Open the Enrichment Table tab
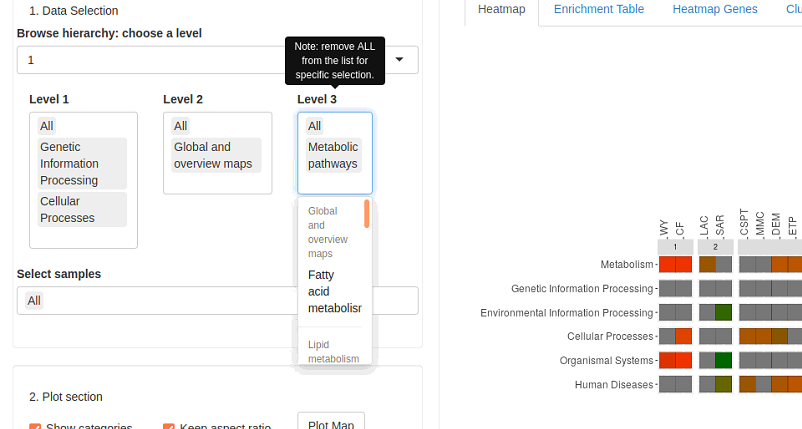Image resolution: width=802 pixels, height=429 pixels. point(599,9)
